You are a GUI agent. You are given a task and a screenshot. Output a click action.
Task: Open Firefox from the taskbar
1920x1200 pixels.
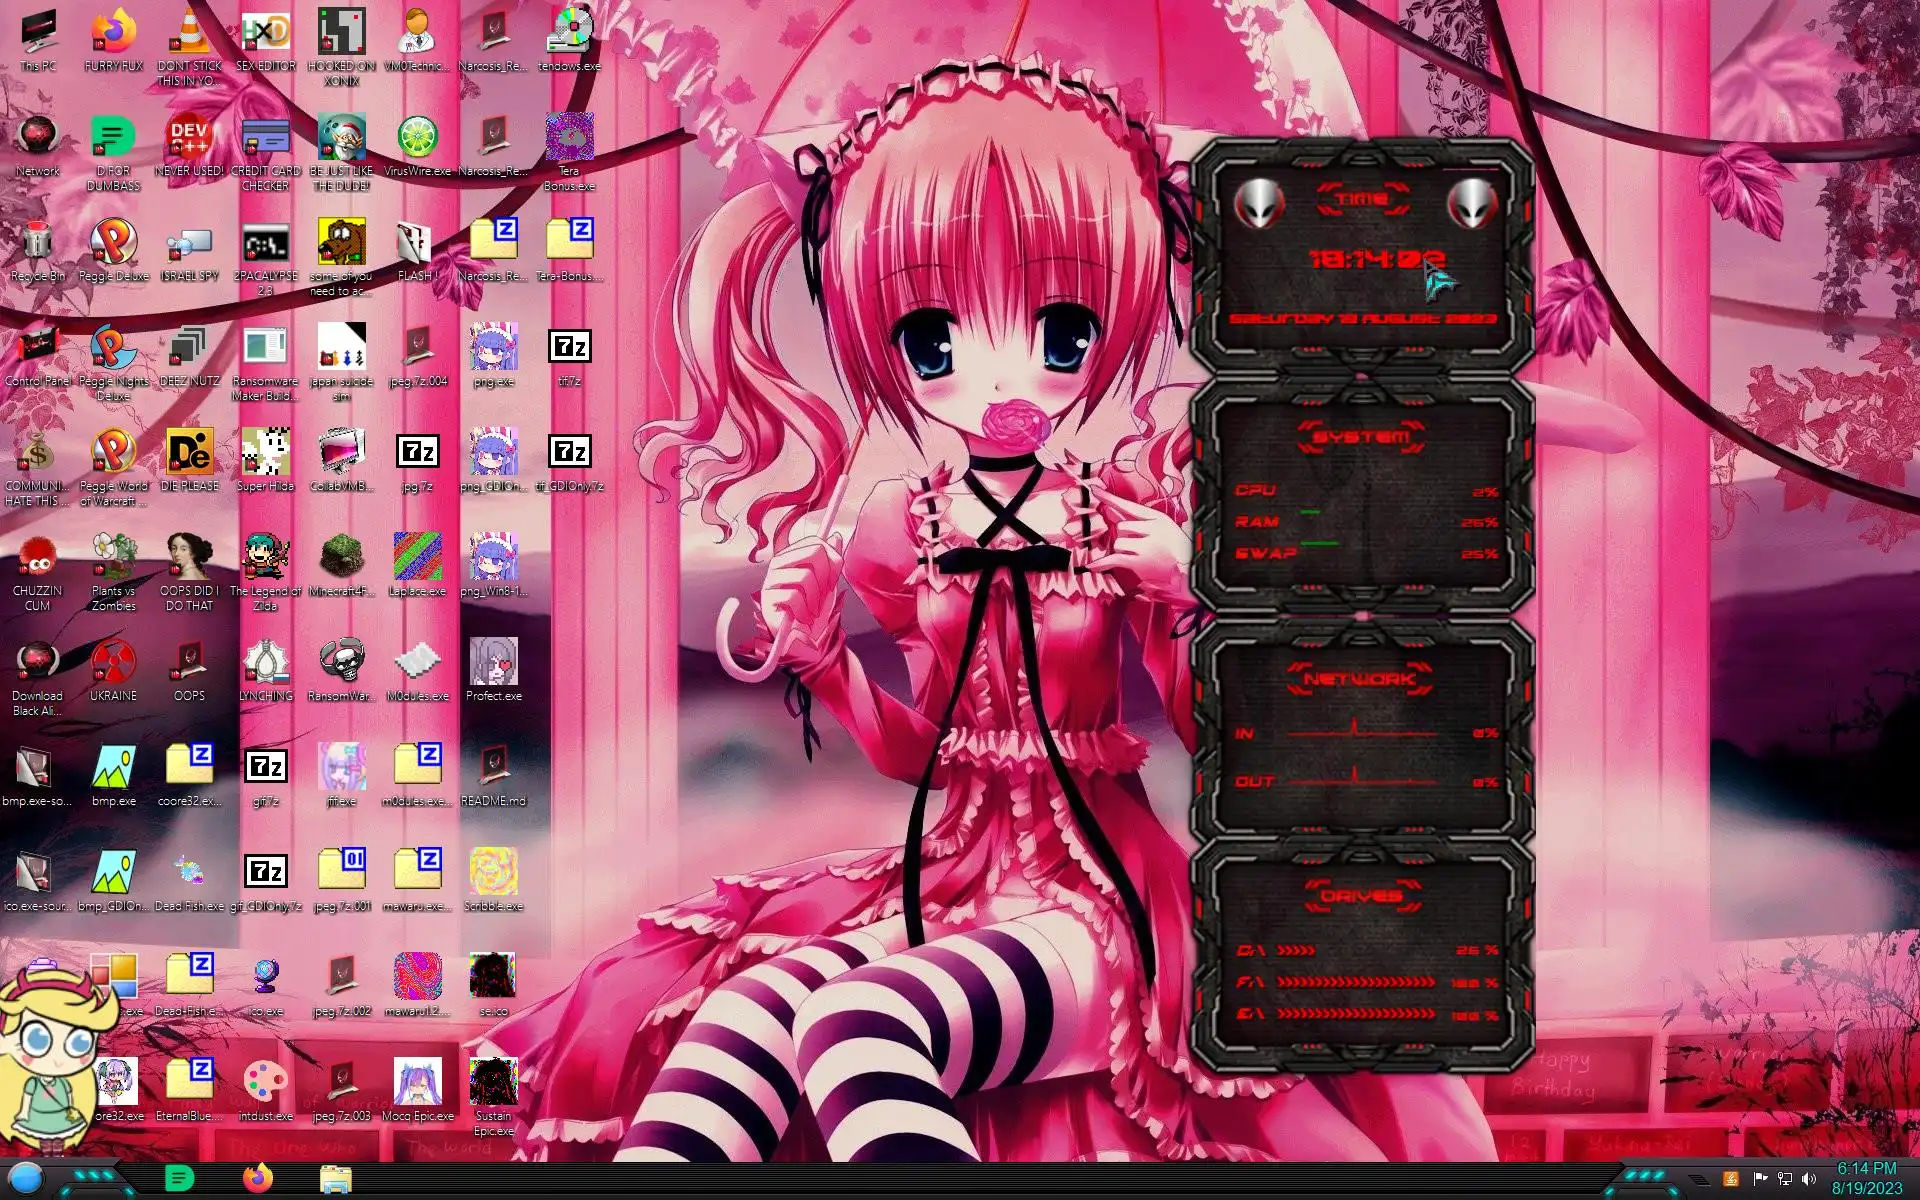pyautogui.click(x=258, y=1179)
